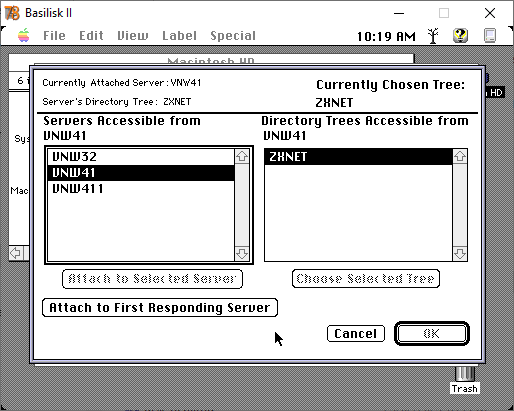The height and width of the screenshot is (411, 514).
Task: Select server VNW32 in the list
Action: (141, 157)
